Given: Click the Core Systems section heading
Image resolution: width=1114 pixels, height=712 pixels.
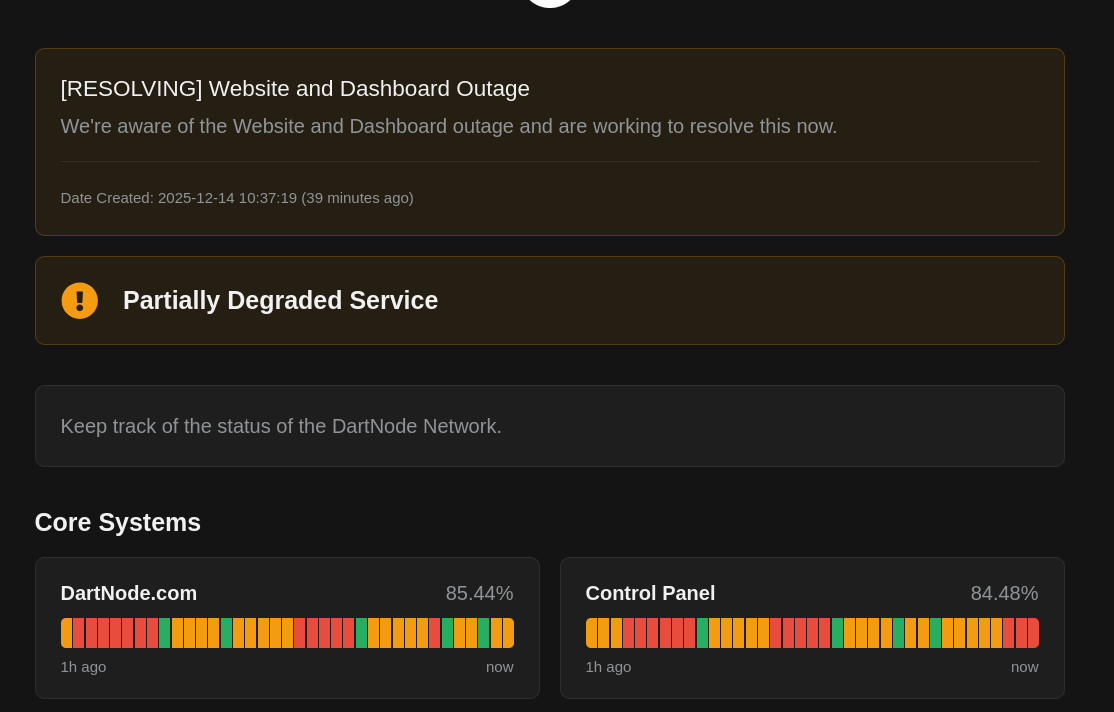Looking at the screenshot, I should [x=117, y=523].
